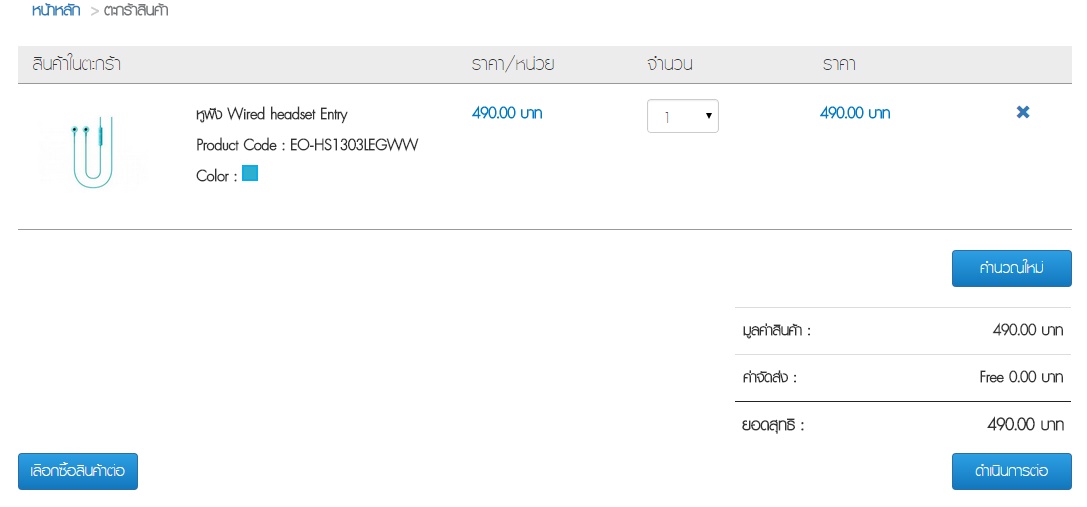This screenshot has height=507, width=1087.
Task: Click the item's line total price
Action: pos(855,113)
